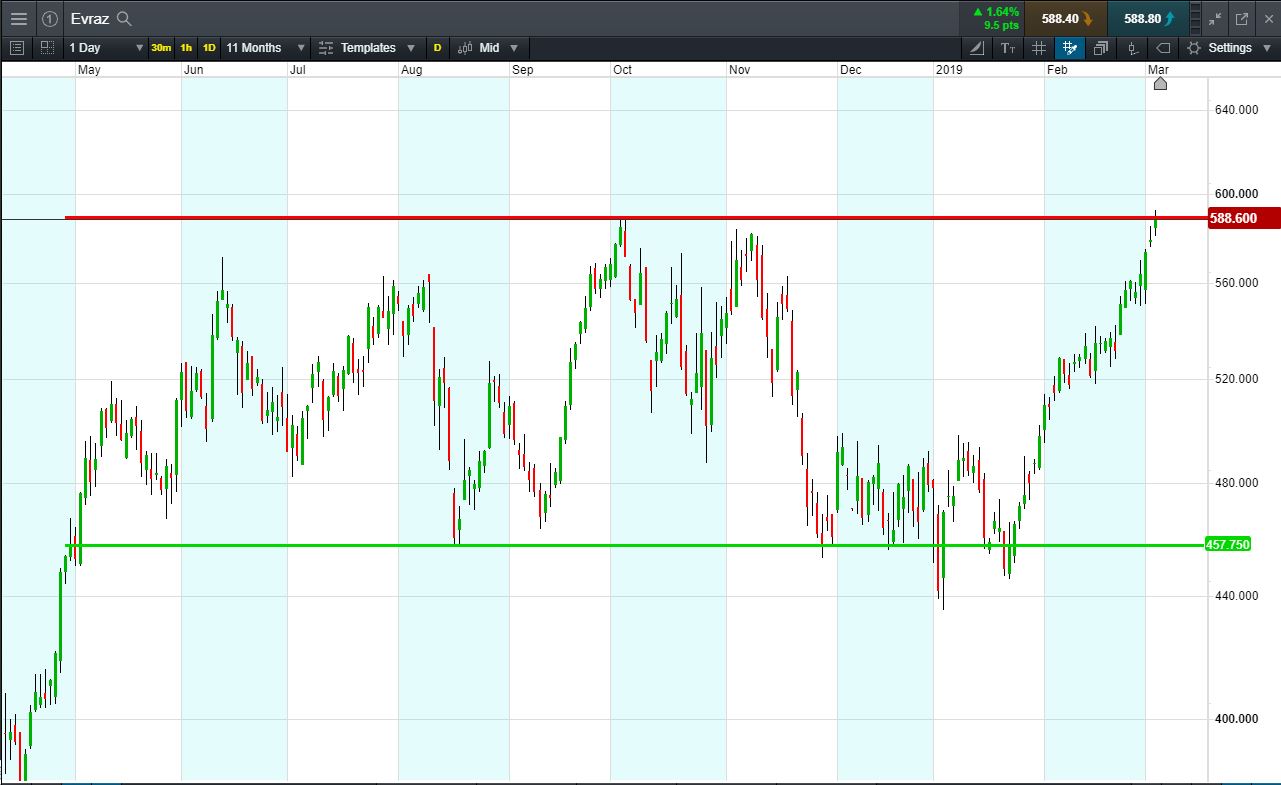1281x785 pixels.
Task: Open the 1 Day interval dropdown
Action: [107, 47]
